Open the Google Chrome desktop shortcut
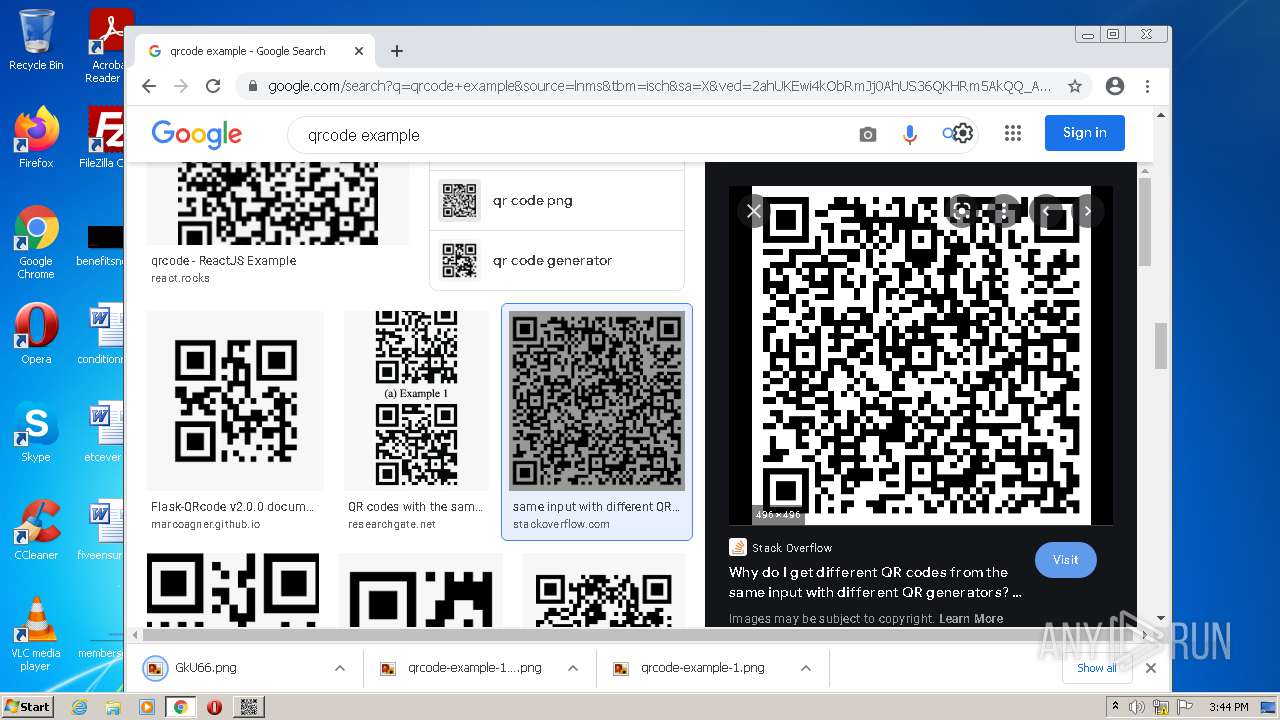Image resolution: width=1280 pixels, height=720 pixels. (x=36, y=242)
